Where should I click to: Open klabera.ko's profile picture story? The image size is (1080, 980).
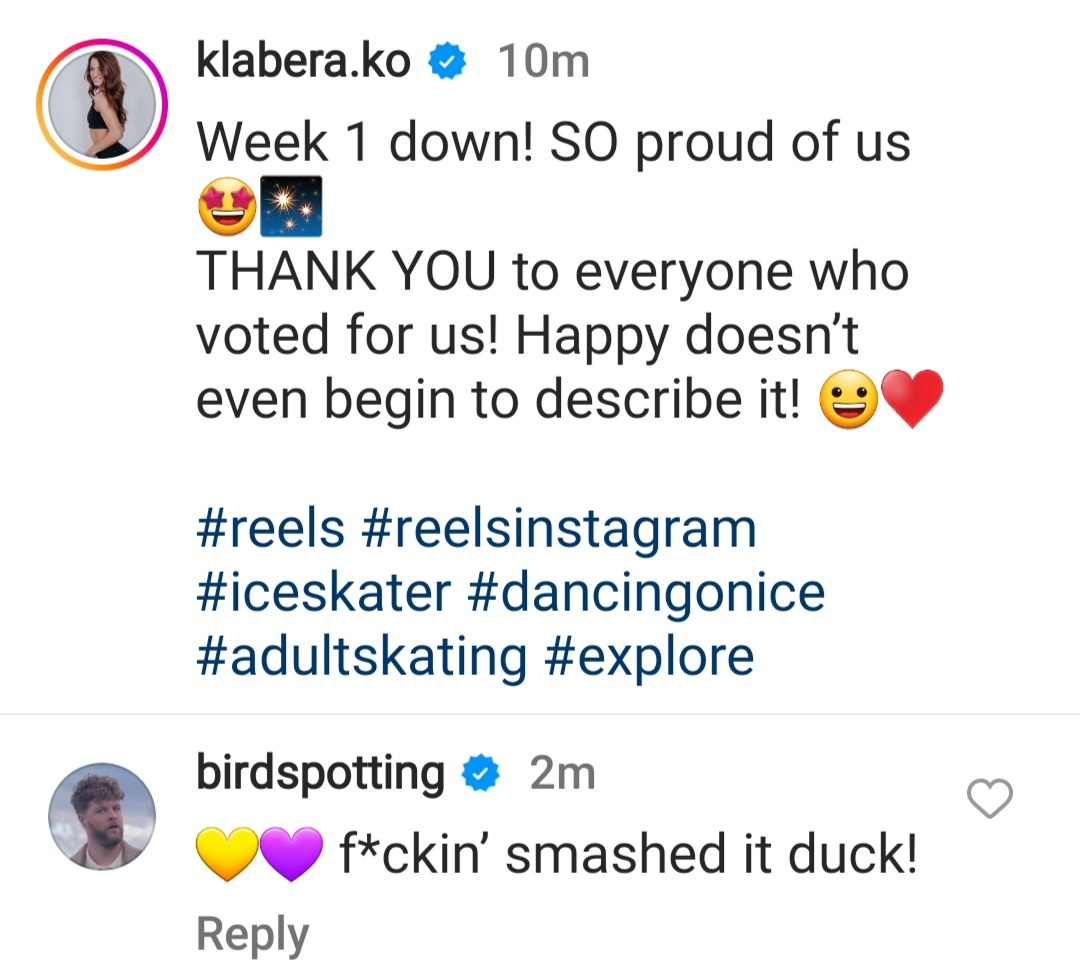pyautogui.click(x=101, y=105)
